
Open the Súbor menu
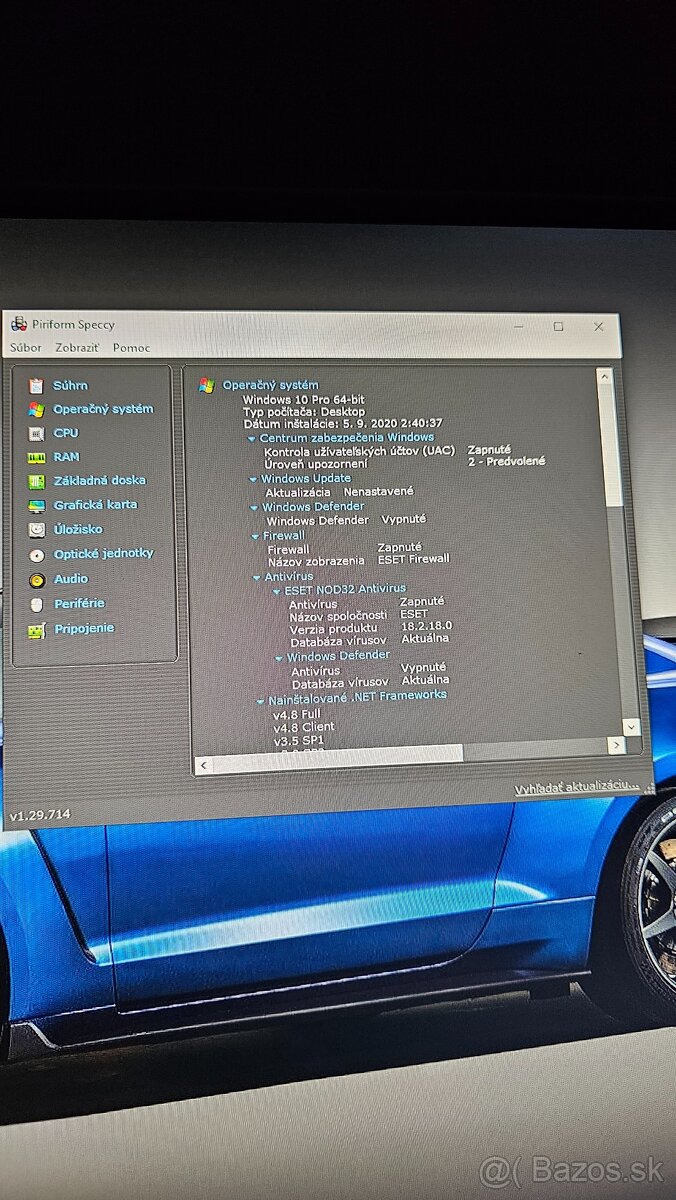point(26,348)
